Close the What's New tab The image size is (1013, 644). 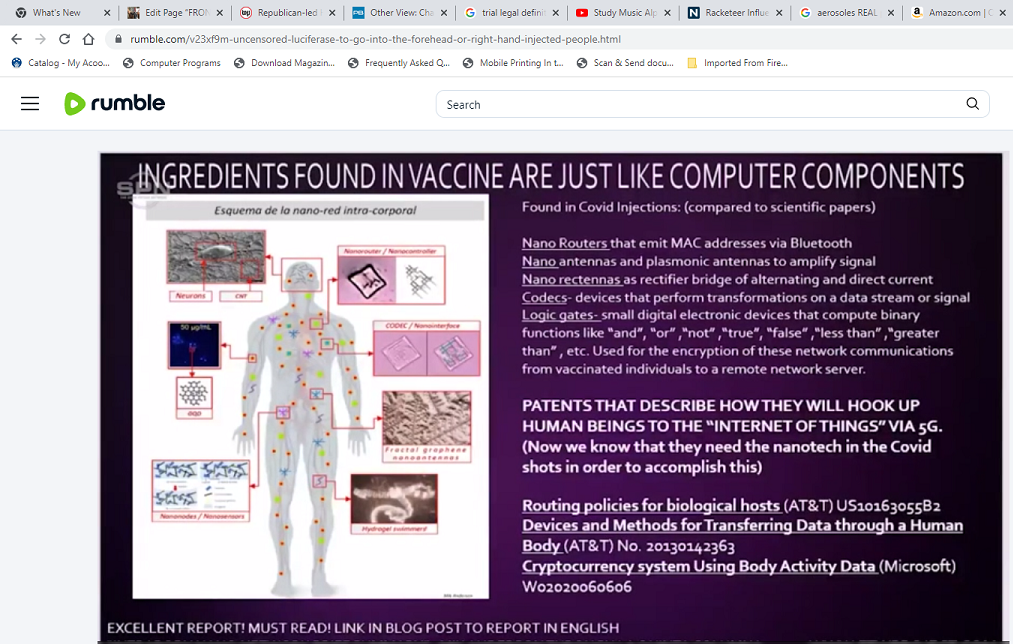(106, 13)
